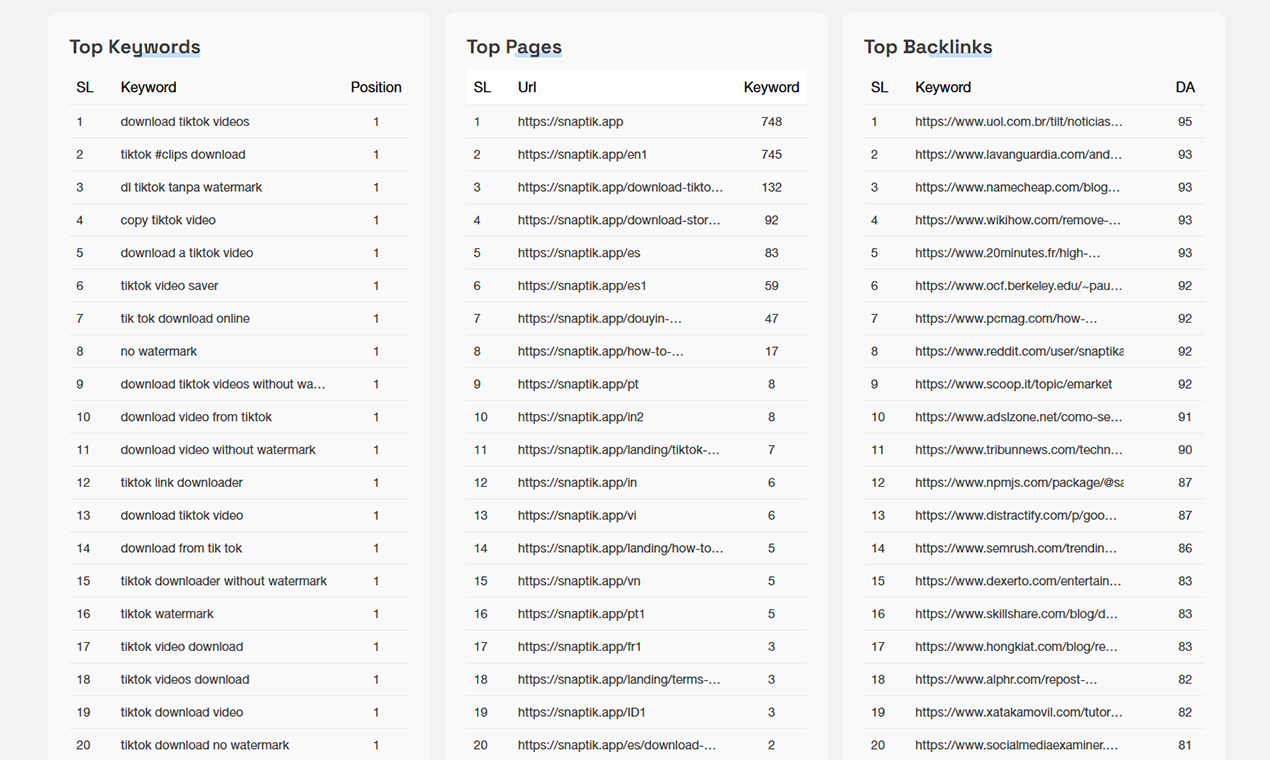Open the hongkiat.com backlink
This screenshot has height=760, width=1270.
tap(1016, 647)
